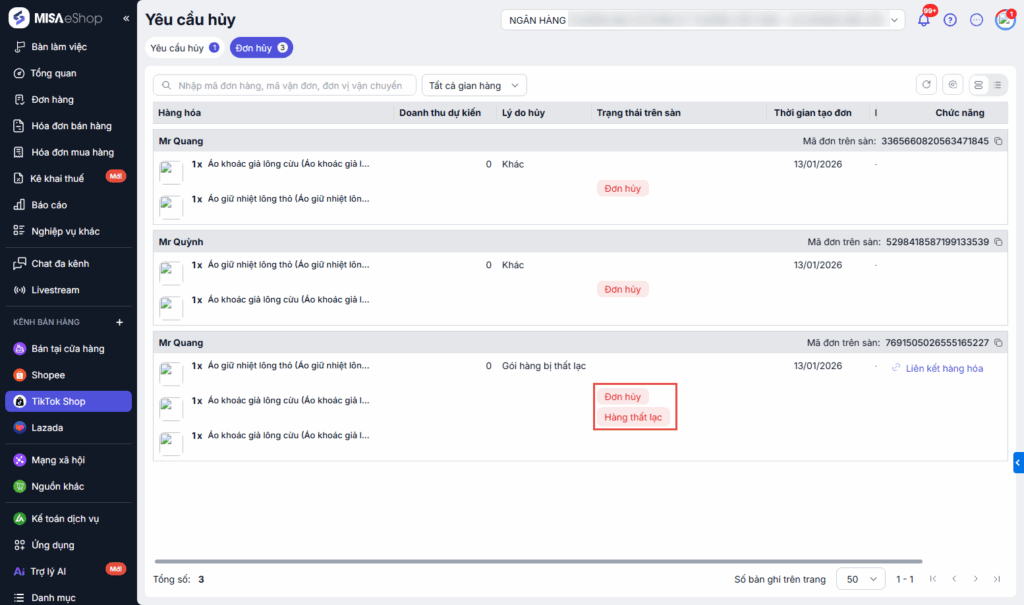The width and height of the screenshot is (1024, 605).
Task: Click Thời gian tạo đơn column header
Action: 812,113
